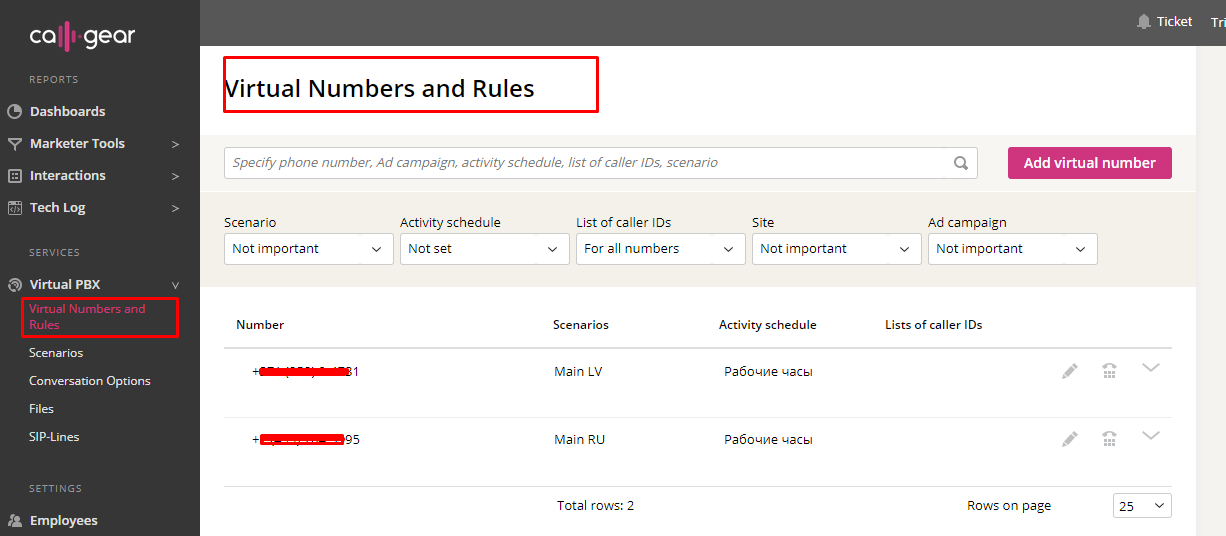Image resolution: width=1226 pixels, height=536 pixels.
Task: Click Рабочие часы in Main LV row
Action: click(768, 372)
